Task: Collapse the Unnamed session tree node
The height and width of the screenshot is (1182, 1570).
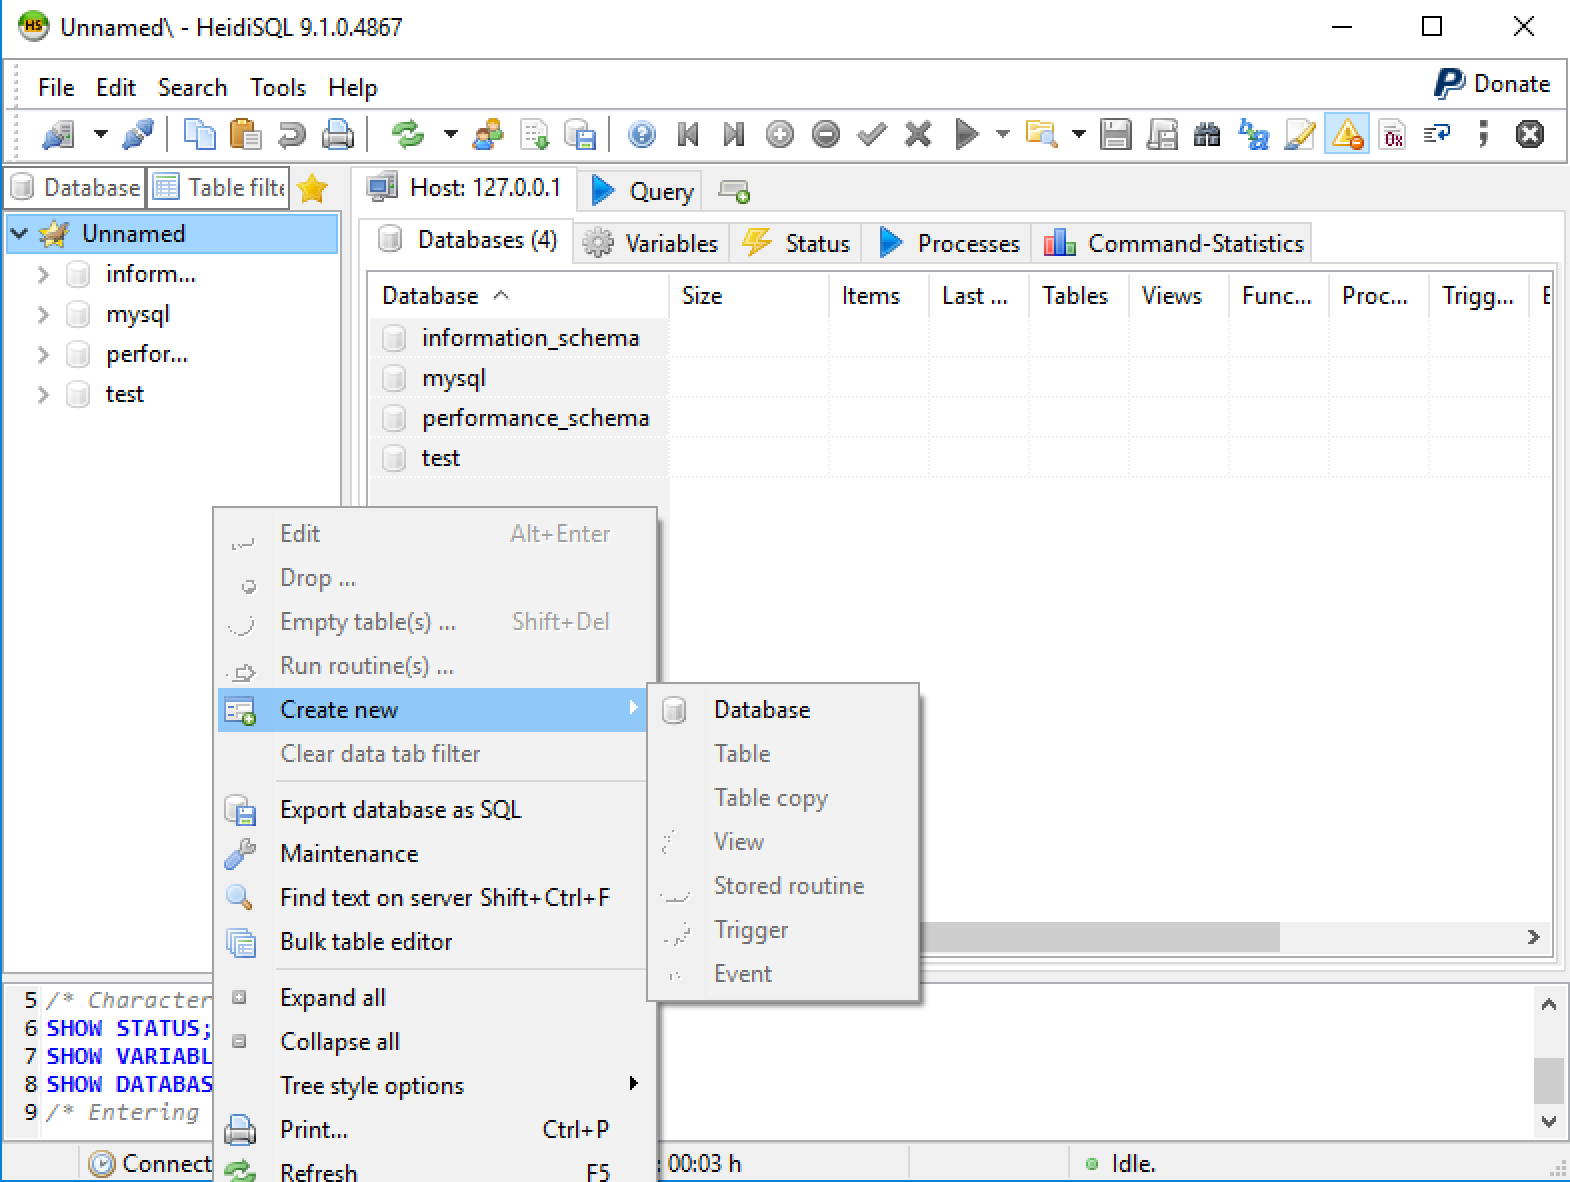Action: (x=20, y=234)
